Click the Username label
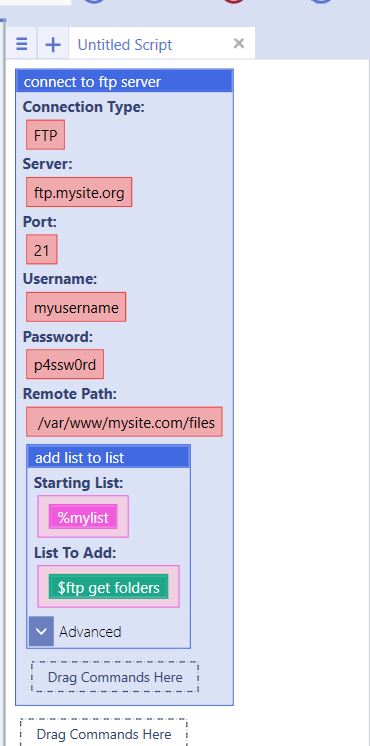Image resolution: width=370 pixels, height=746 pixels. pos(60,279)
